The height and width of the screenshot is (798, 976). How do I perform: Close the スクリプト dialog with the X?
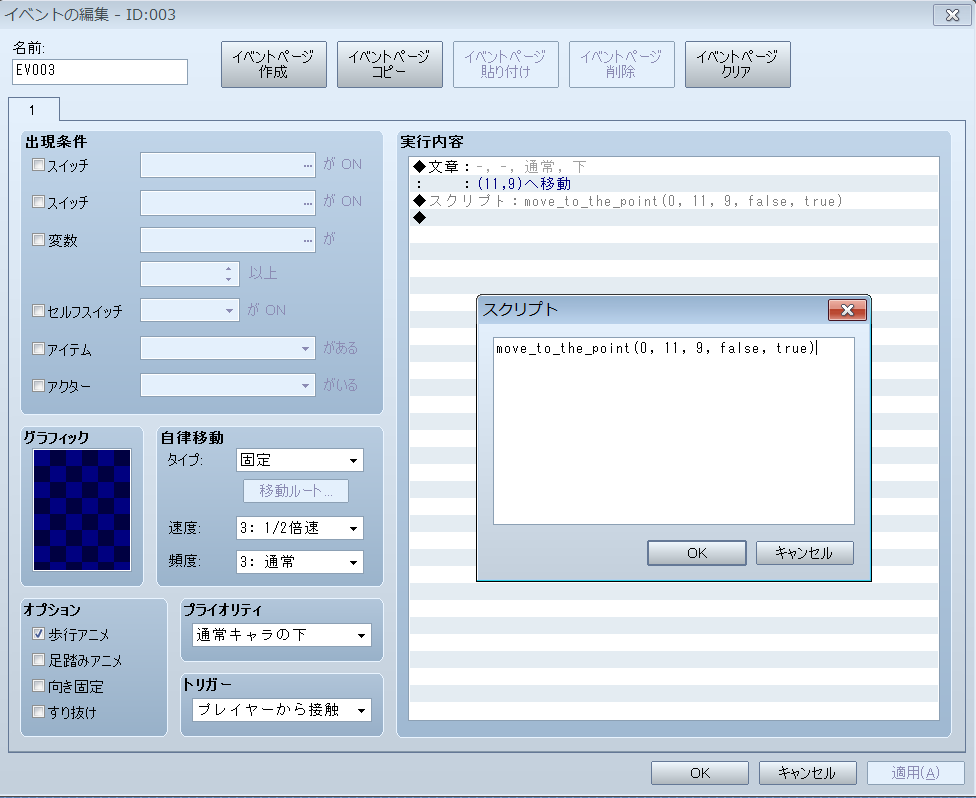tap(847, 310)
